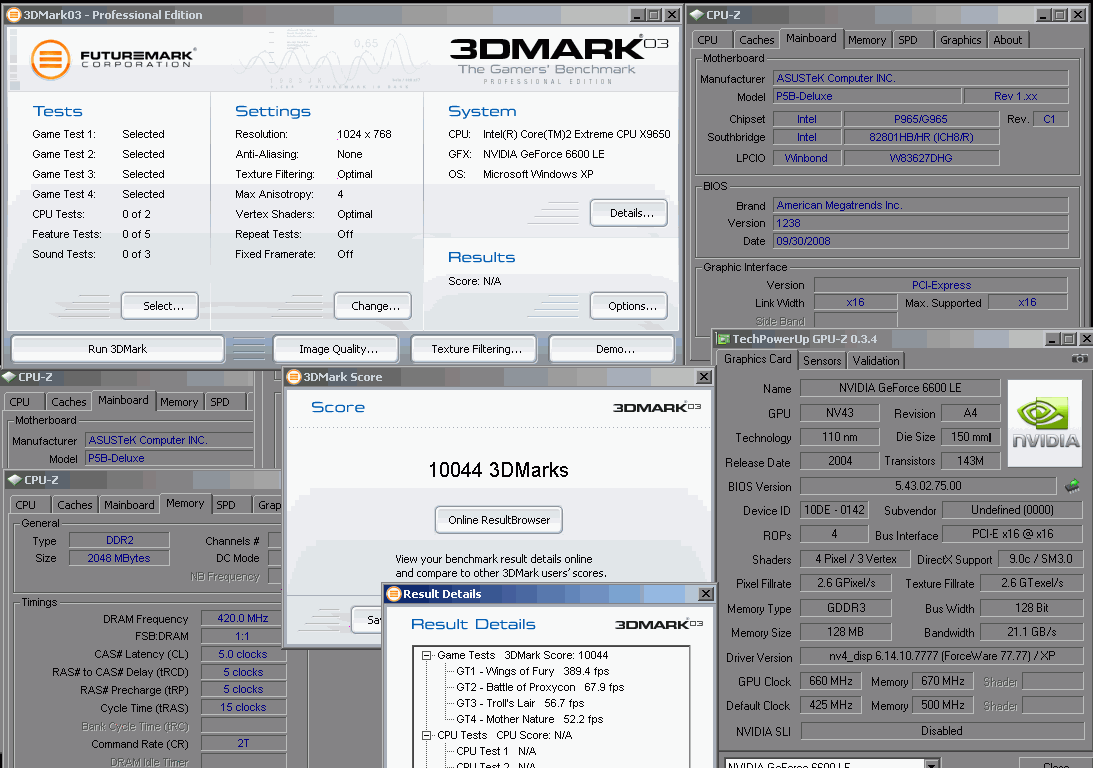The height and width of the screenshot is (768, 1093).
Task: Click the GPU-Z BIOS save chip icon
Action: pos(1072,486)
